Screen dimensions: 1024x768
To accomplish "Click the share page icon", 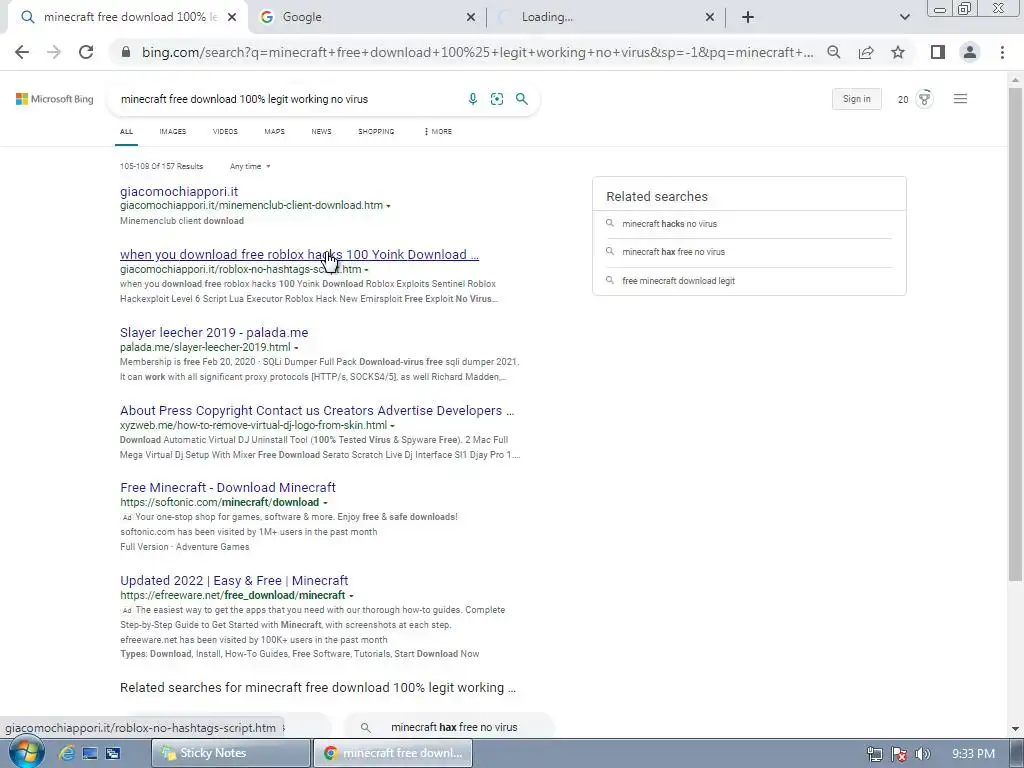I will point(866,52).
